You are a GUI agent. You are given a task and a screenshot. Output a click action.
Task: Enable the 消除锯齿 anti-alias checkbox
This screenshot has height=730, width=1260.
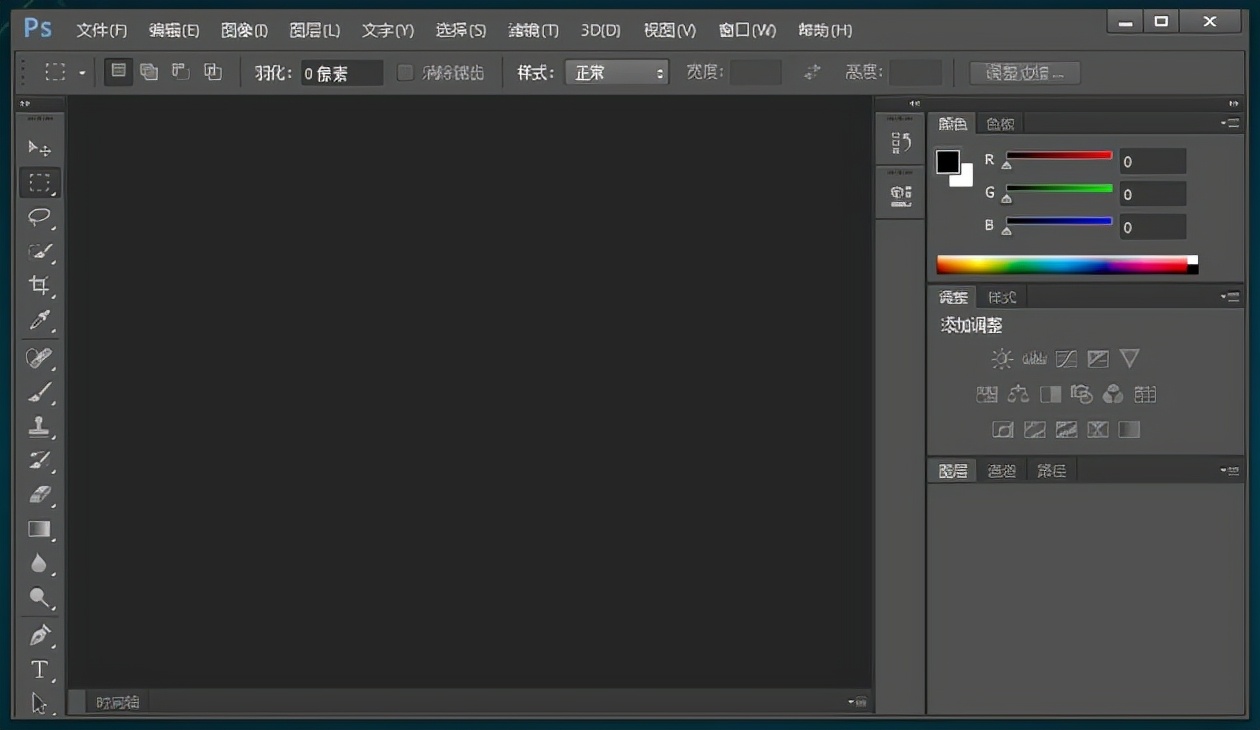tap(405, 72)
